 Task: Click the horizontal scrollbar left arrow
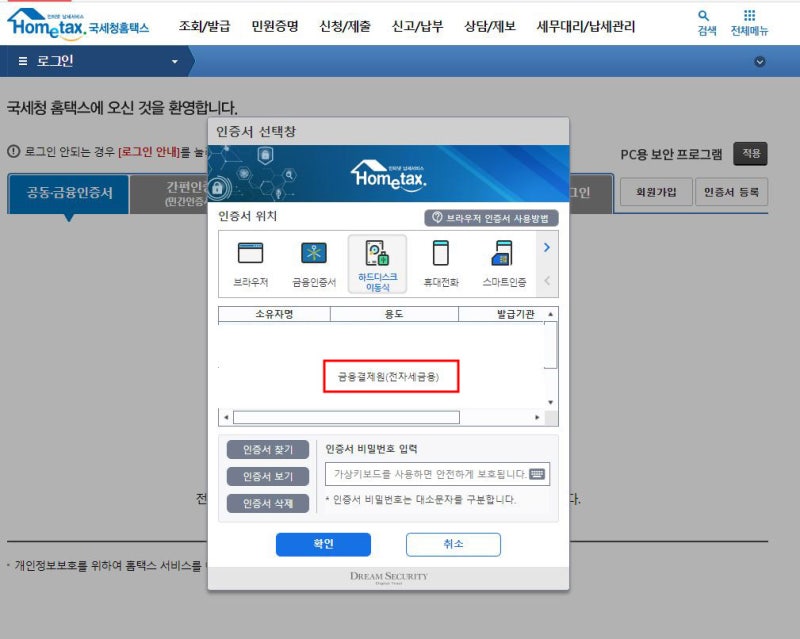pyautogui.click(x=226, y=417)
